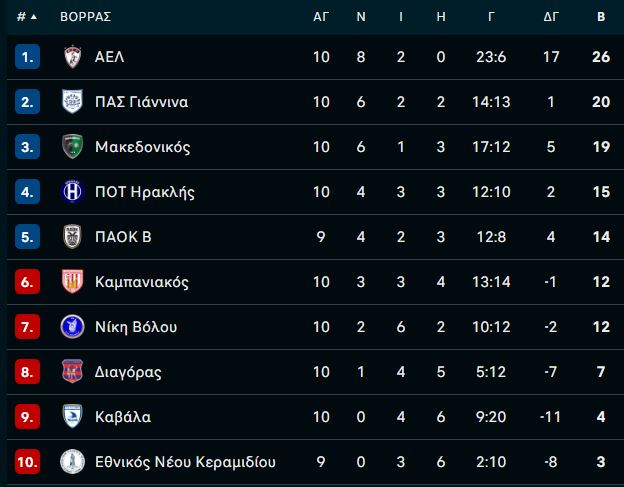Click the Νίκη Βόλου round blue logo
The width and height of the screenshot is (624, 487).
click(x=72, y=326)
